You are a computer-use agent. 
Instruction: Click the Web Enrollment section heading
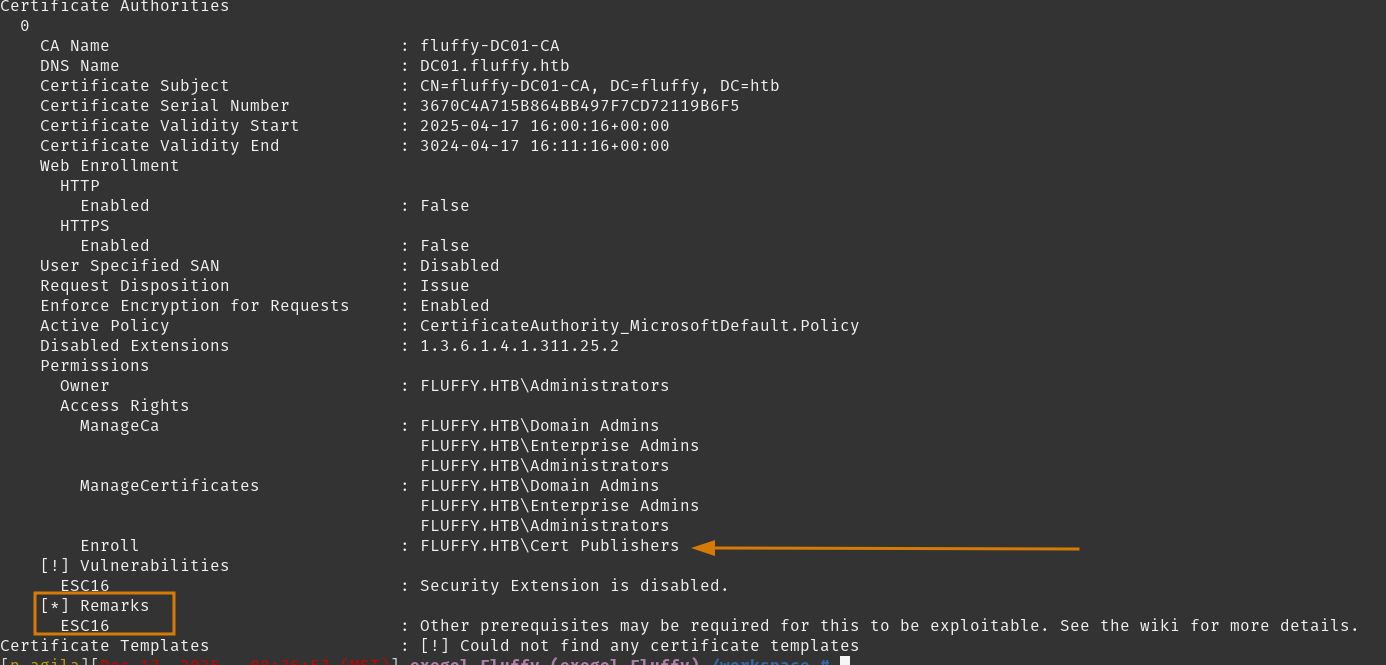point(110,166)
